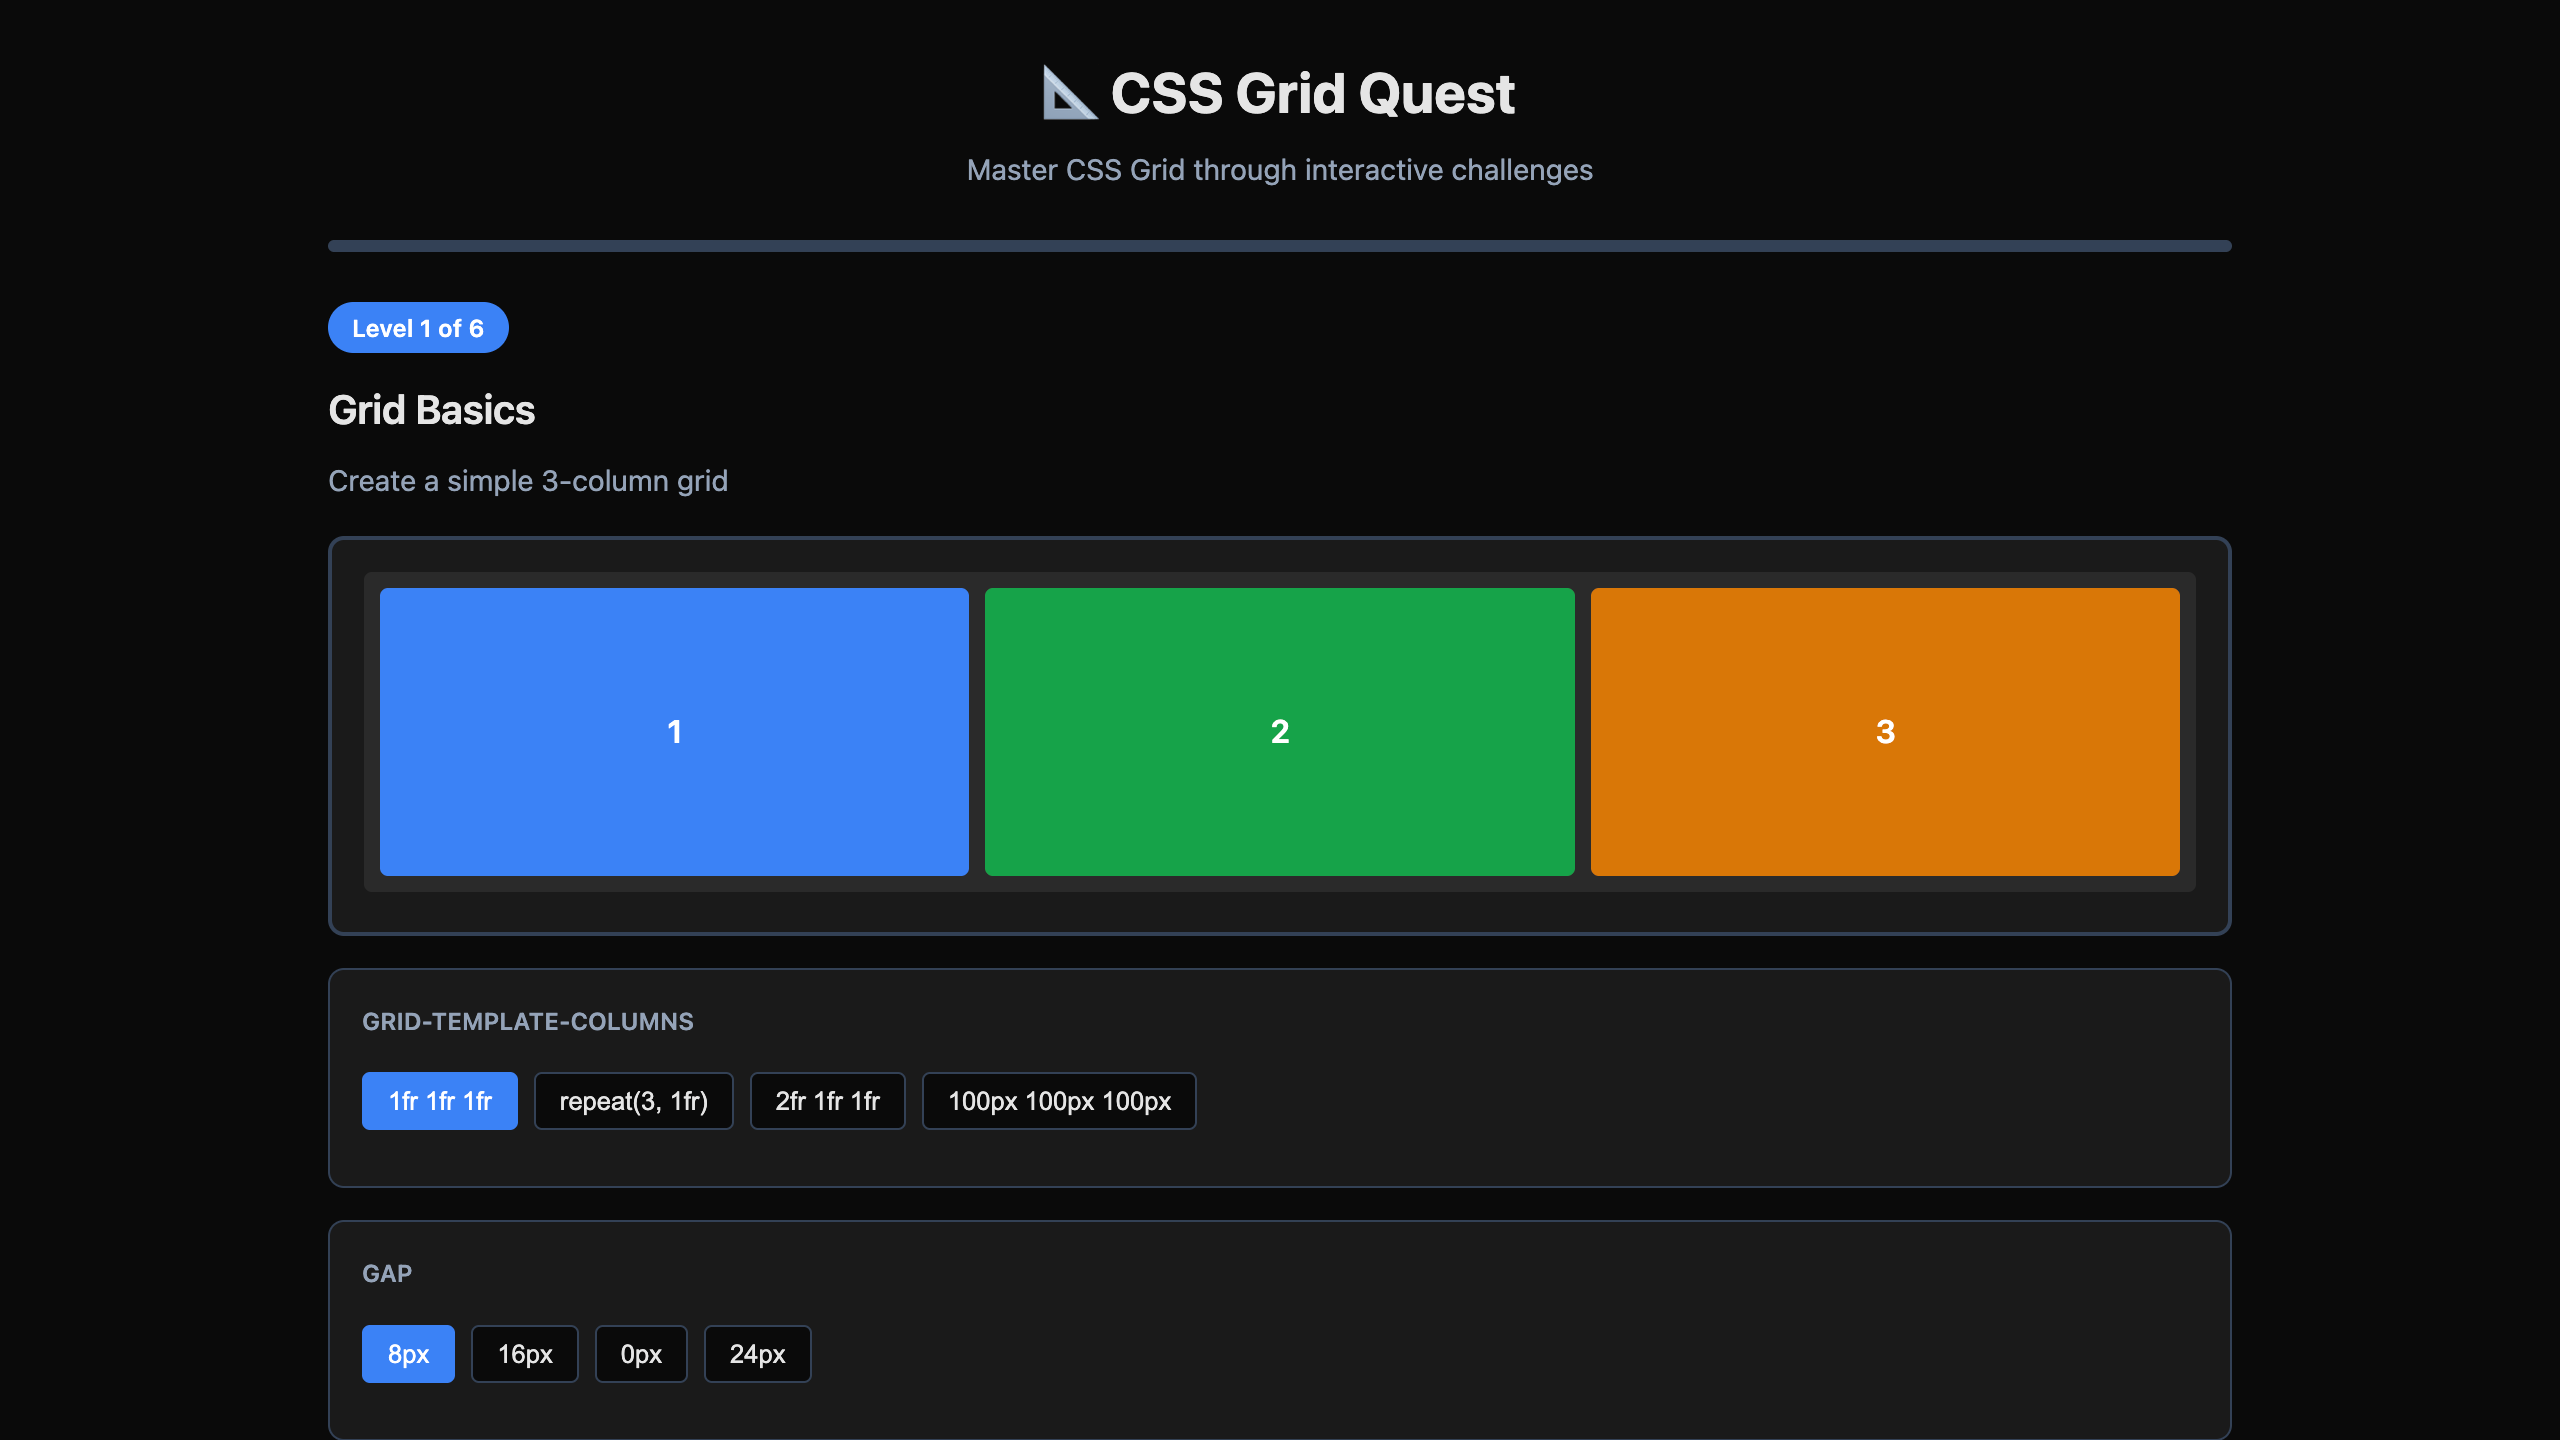
Task: Click the green grid cell numbered 2
Action: point(1280,732)
